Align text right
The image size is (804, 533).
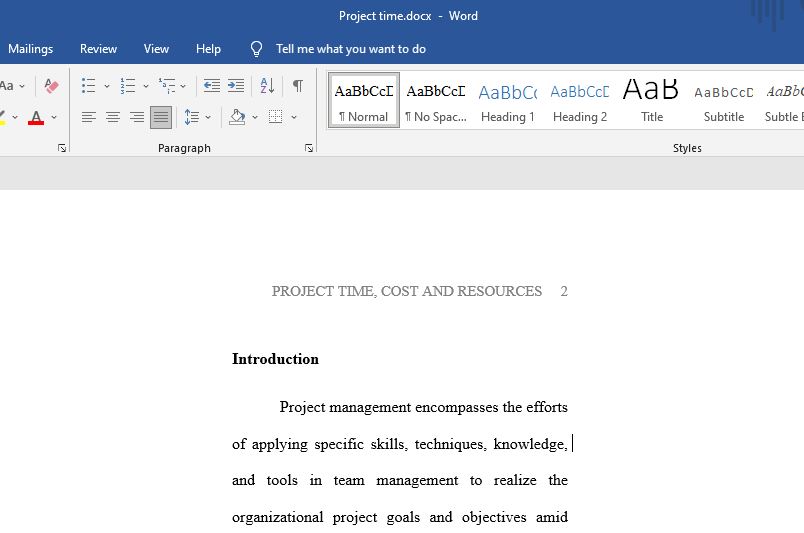pyautogui.click(x=137, y=117)
